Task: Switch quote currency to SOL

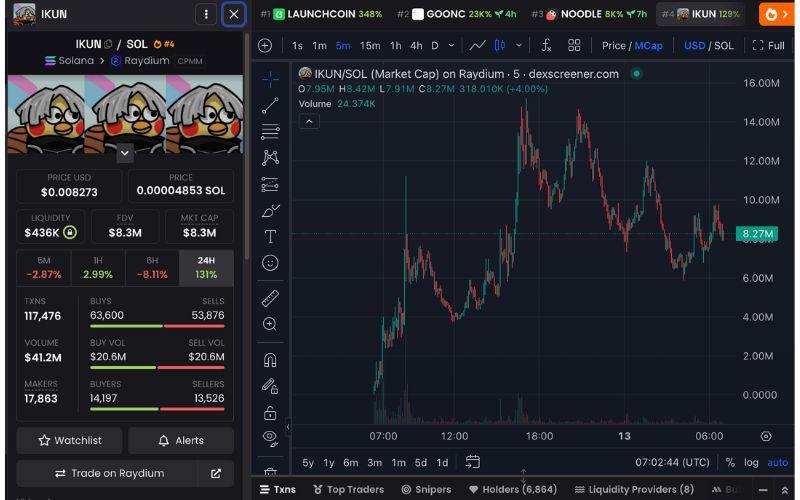Action: (x=723, y=45)
